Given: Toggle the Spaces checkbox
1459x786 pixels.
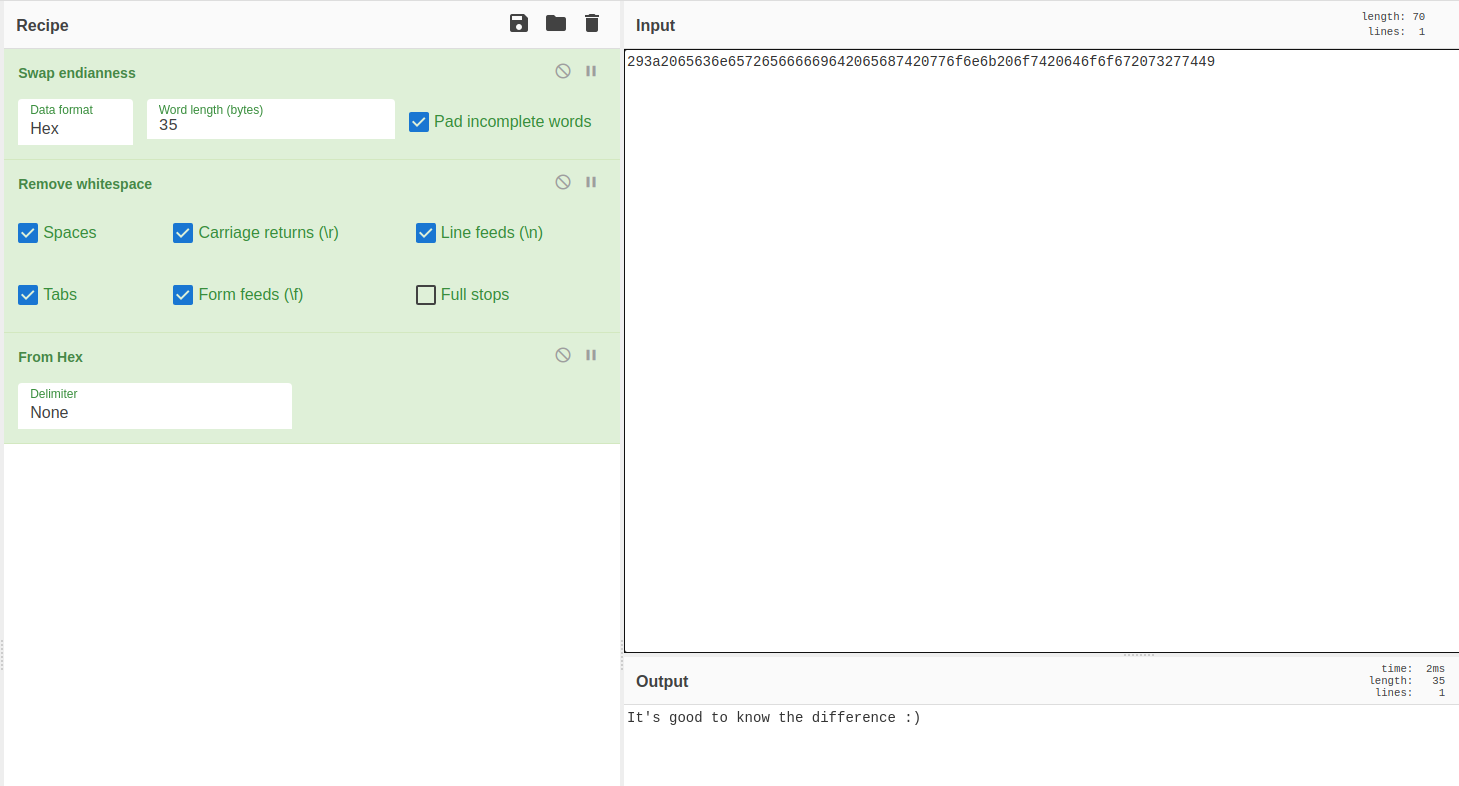Looking at the screenshot, I should 28,233.
